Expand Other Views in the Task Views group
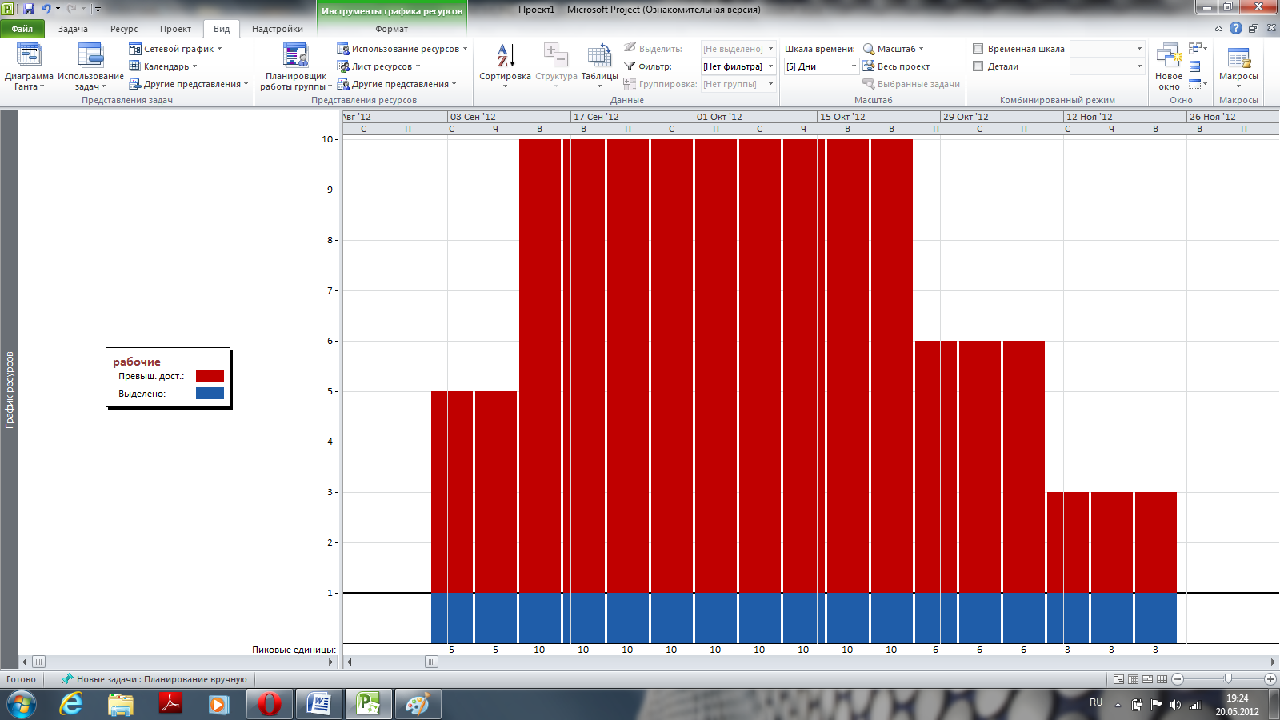 point(188,85)
